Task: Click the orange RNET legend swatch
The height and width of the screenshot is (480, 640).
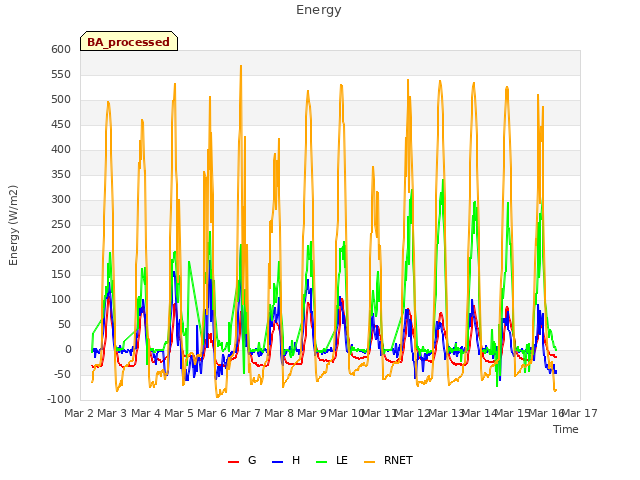Action: (x=369, y=462)
